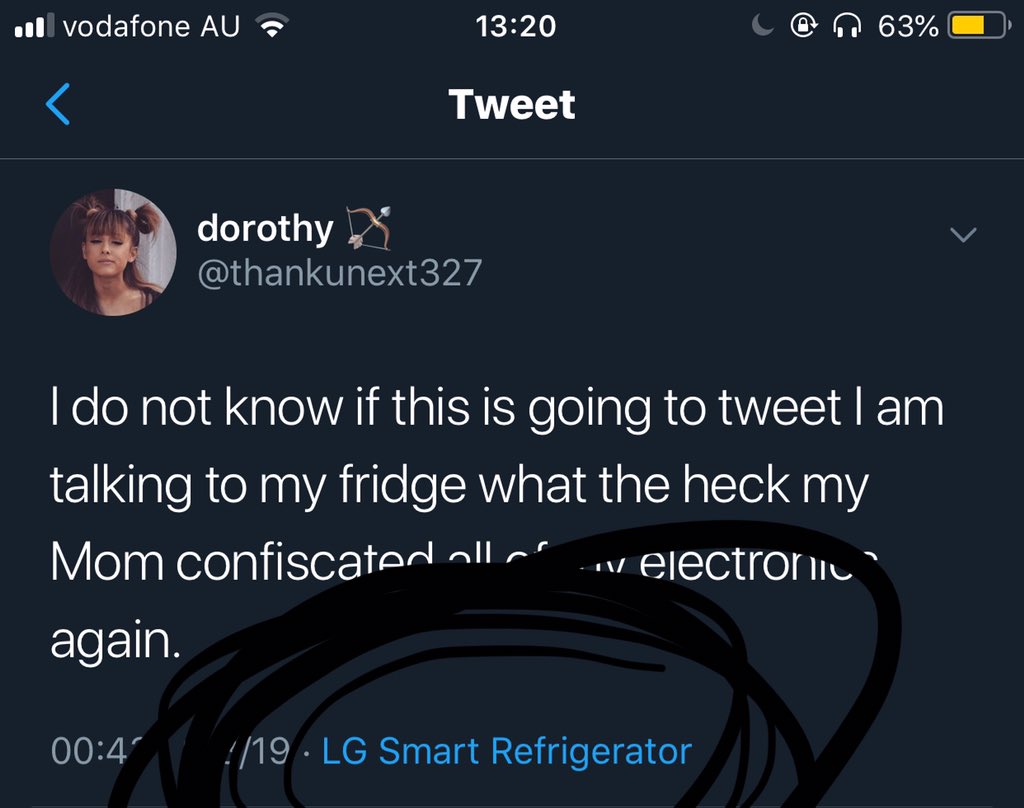Open dorothy's profile picture
Image resolution: width=1024 pixels, height=808 pixels.
coord(113,252)
